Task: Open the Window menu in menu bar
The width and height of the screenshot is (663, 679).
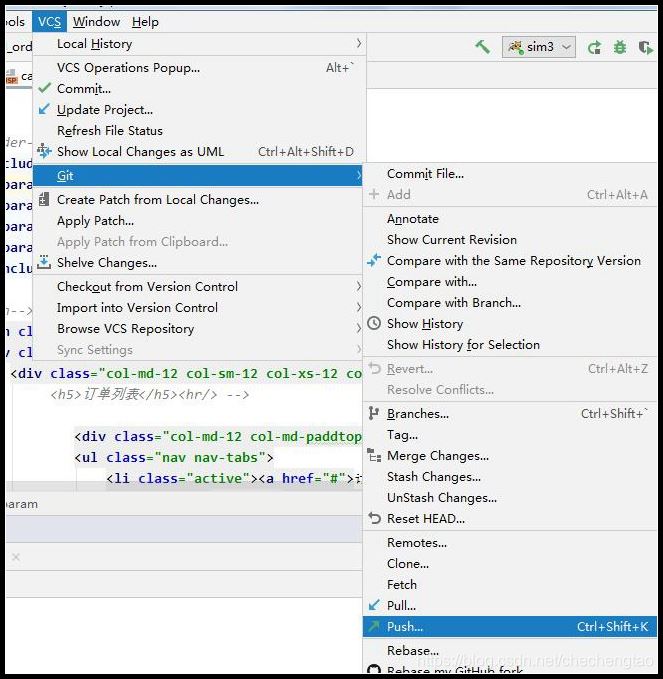Action: [x=96, y=21]
